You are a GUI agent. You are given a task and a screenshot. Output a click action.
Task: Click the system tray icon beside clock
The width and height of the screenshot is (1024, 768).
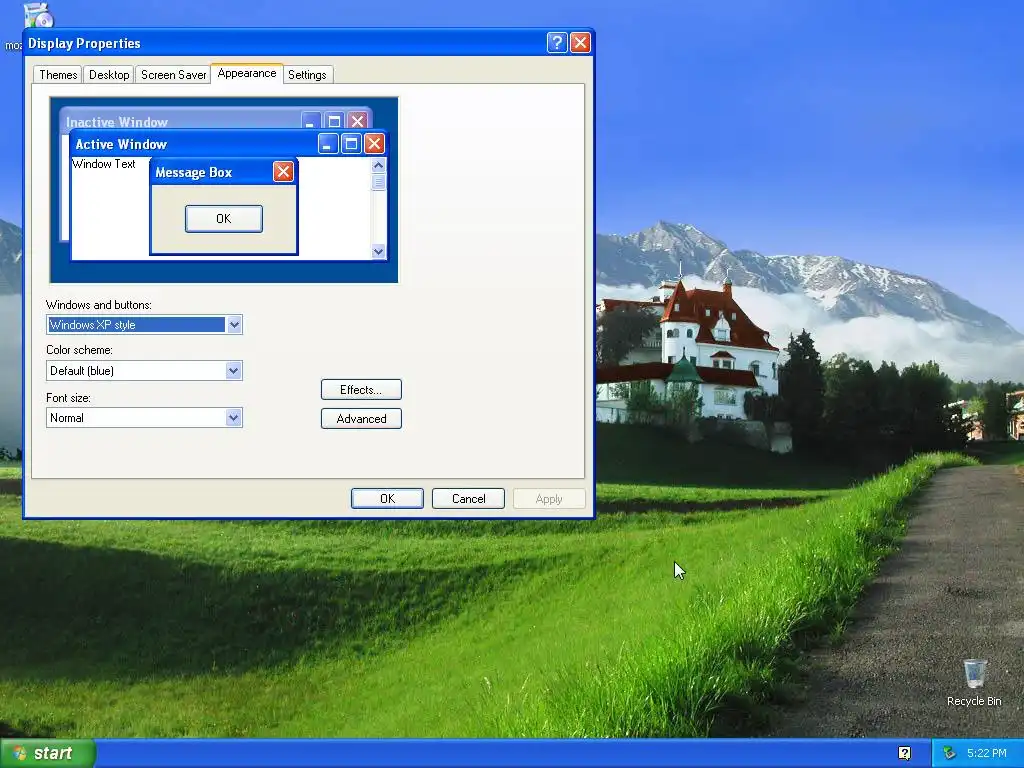click(949, 753)
